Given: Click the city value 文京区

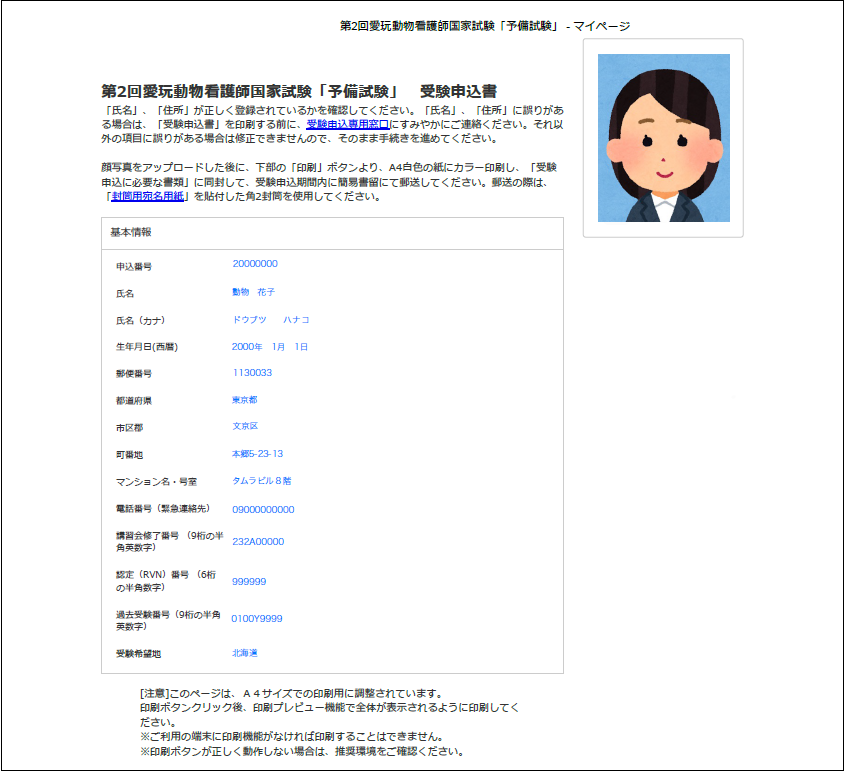Looking at the screenshot, I should [x=245, y=427].
